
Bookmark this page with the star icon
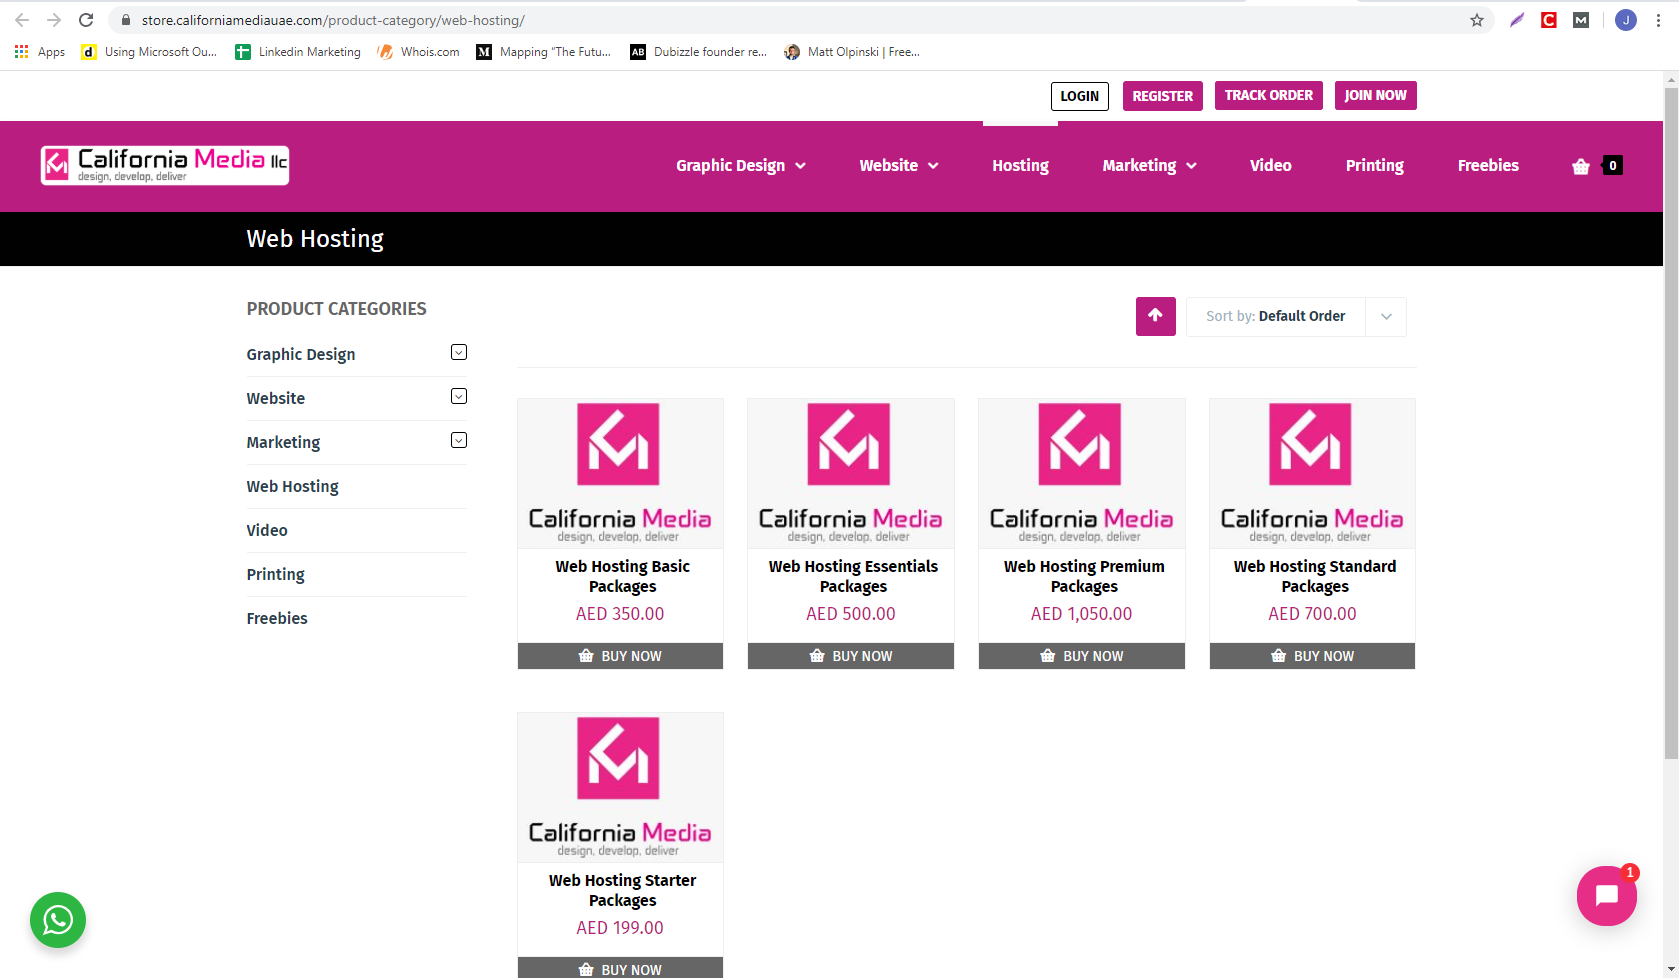coord(1476,20)
